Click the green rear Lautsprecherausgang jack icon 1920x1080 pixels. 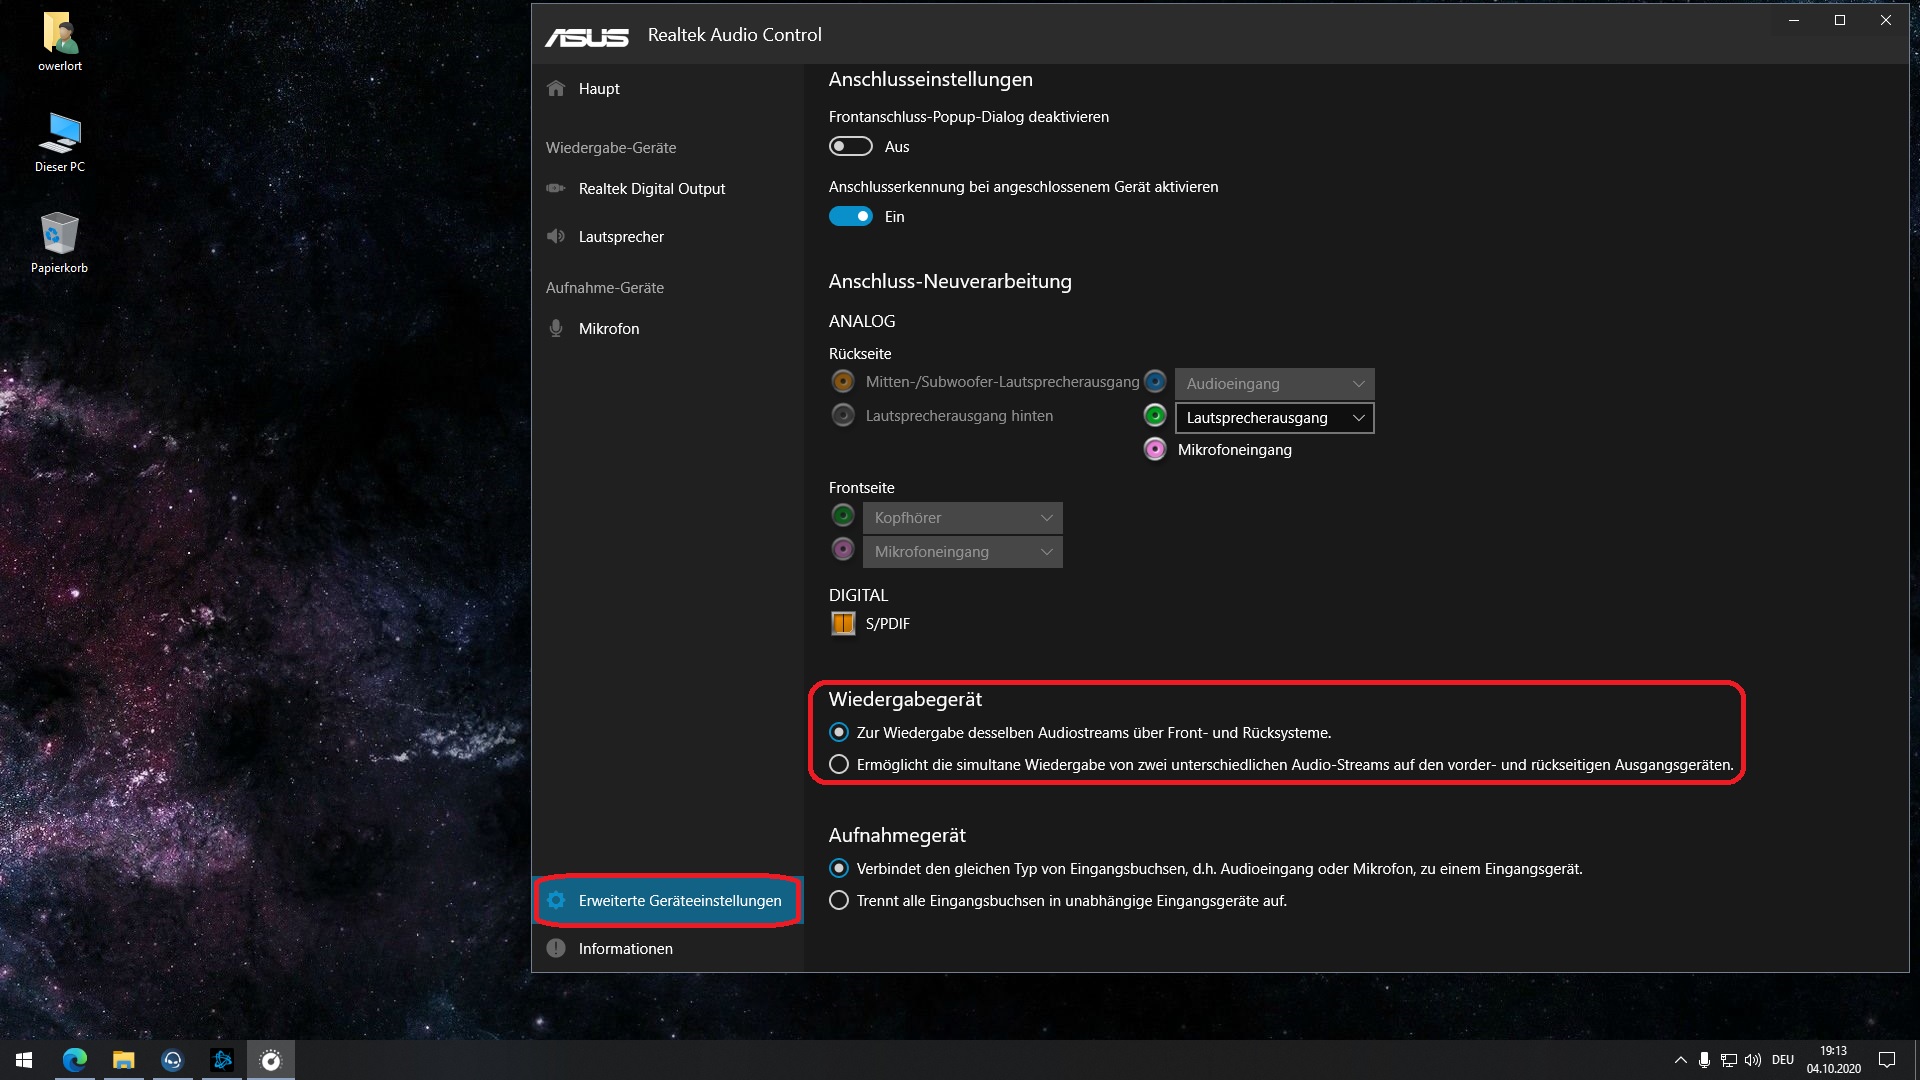pos(1155,415)
